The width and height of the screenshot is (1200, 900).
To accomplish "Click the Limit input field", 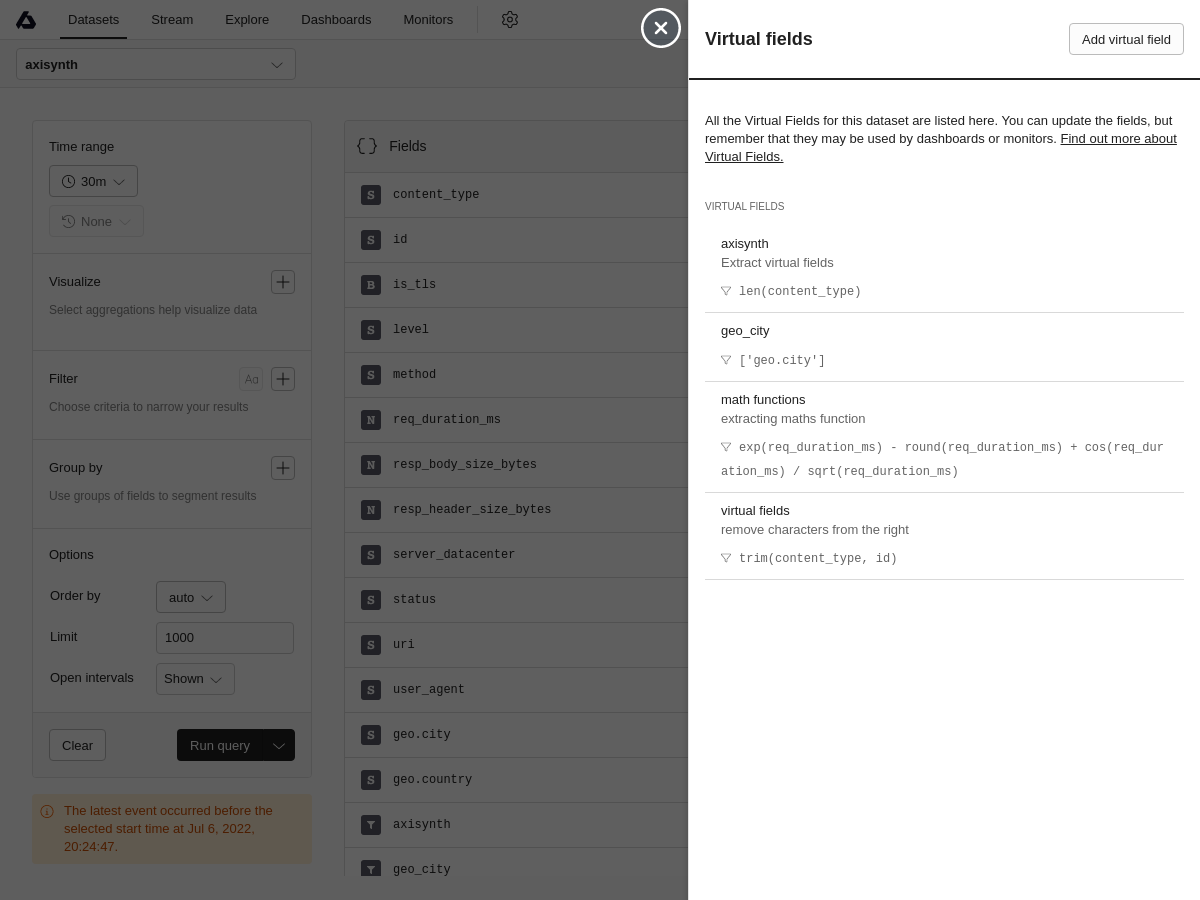I will coord(225,638).
